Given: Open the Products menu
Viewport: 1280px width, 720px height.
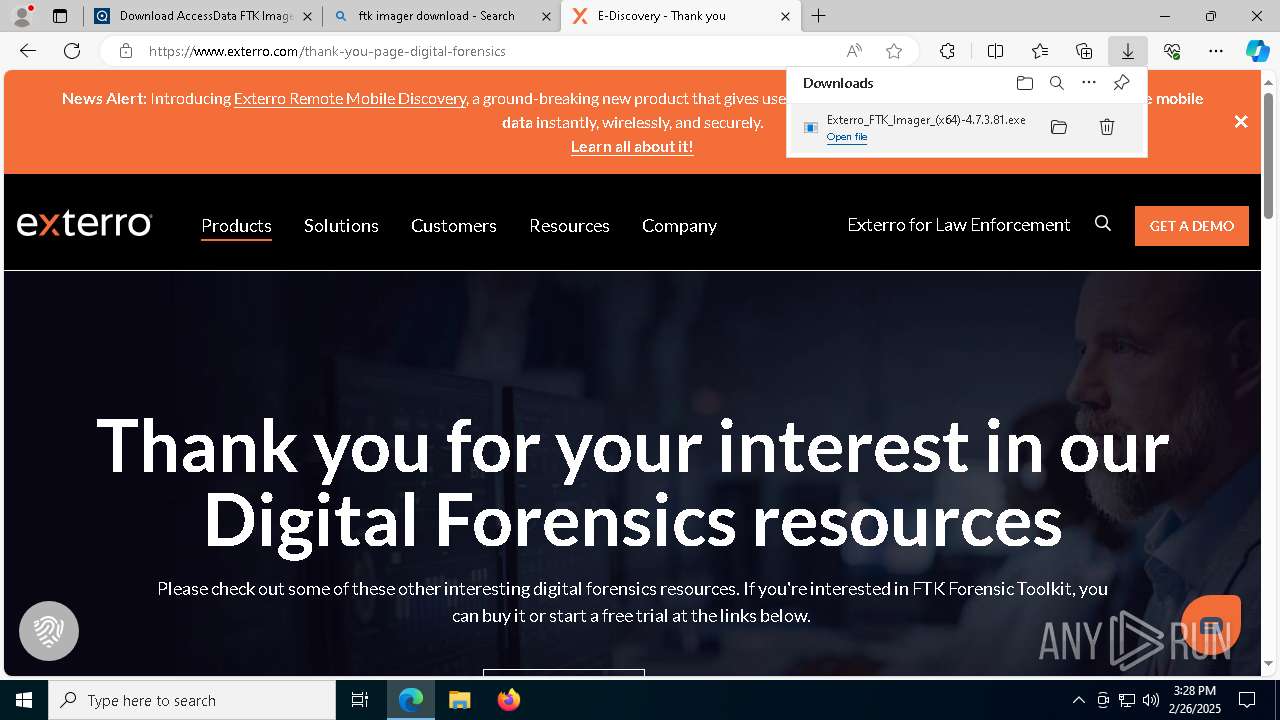Looking at the screenshot, I should 236,226.
